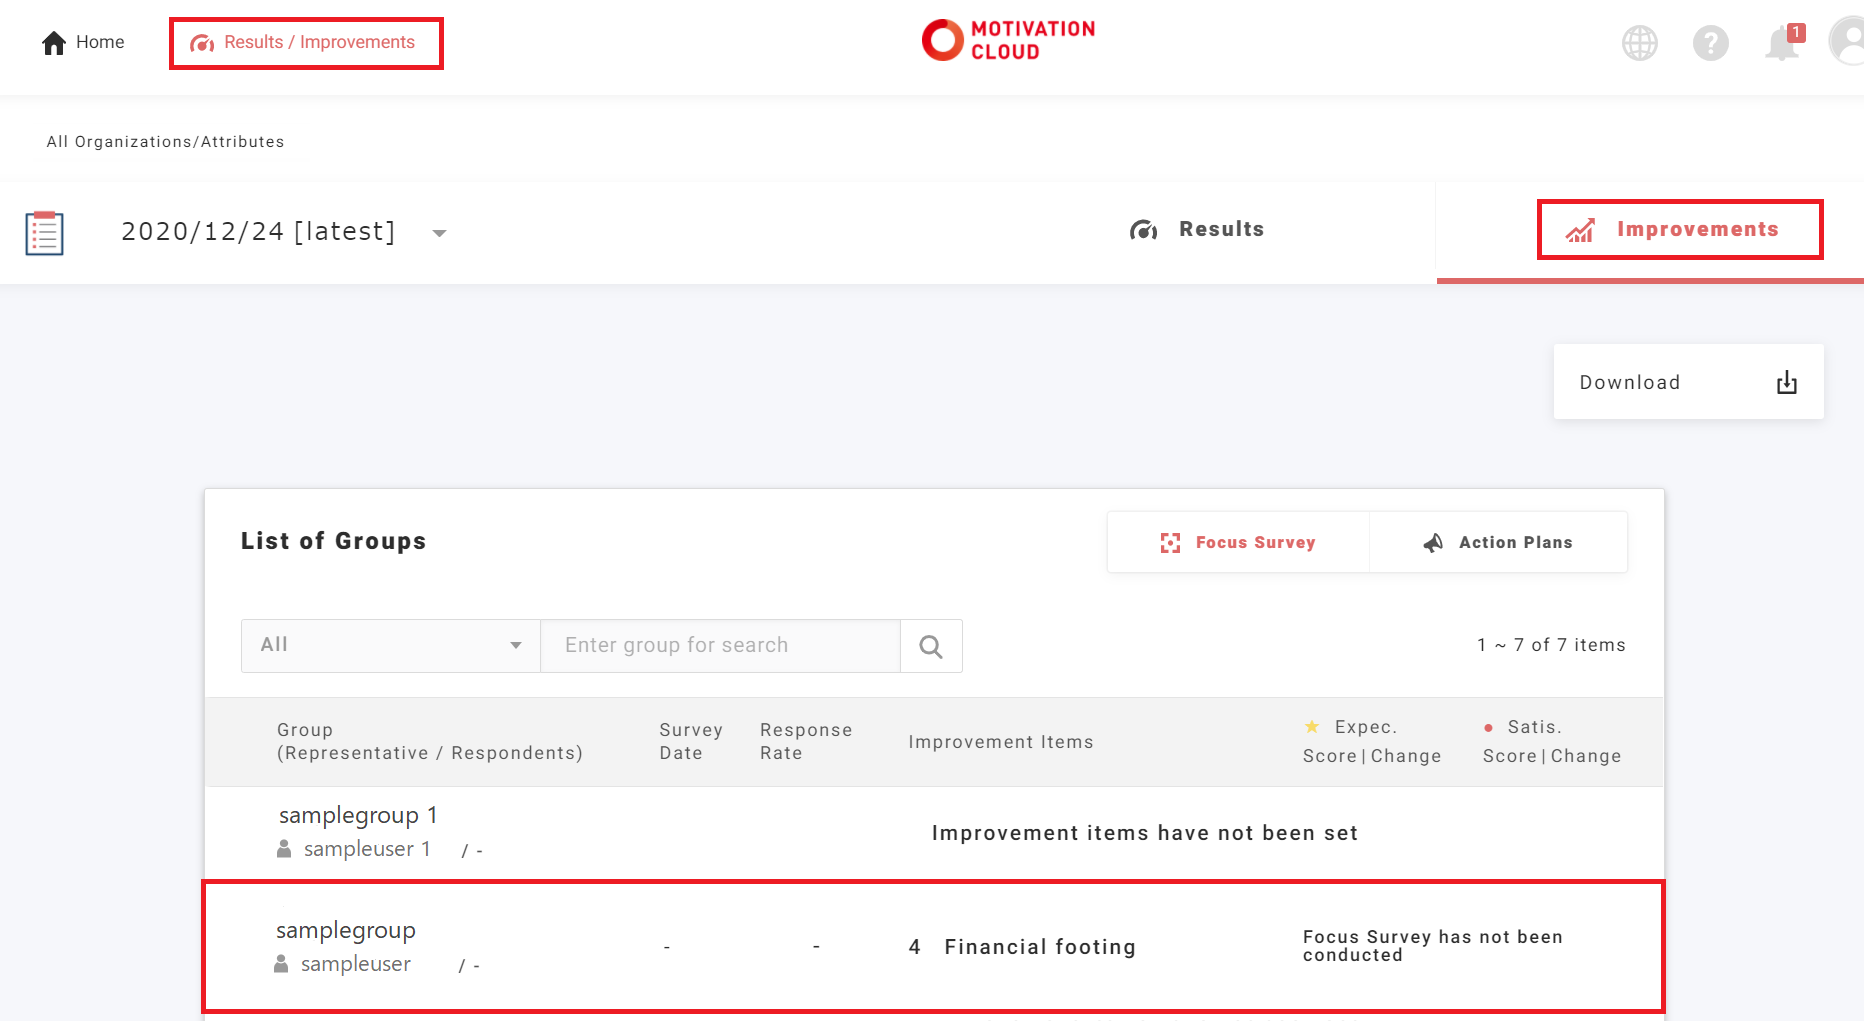Open Results / Improvements in top navigation

[x=305, y=43]
